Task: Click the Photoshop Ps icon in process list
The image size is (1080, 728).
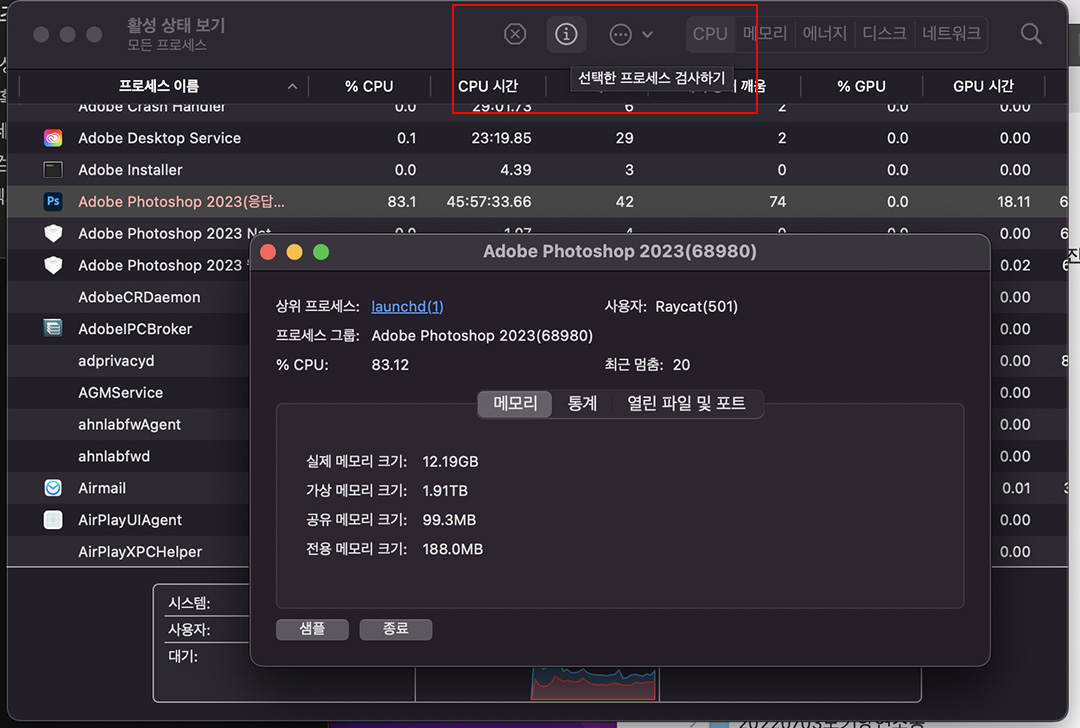Action: click(53, 201)
